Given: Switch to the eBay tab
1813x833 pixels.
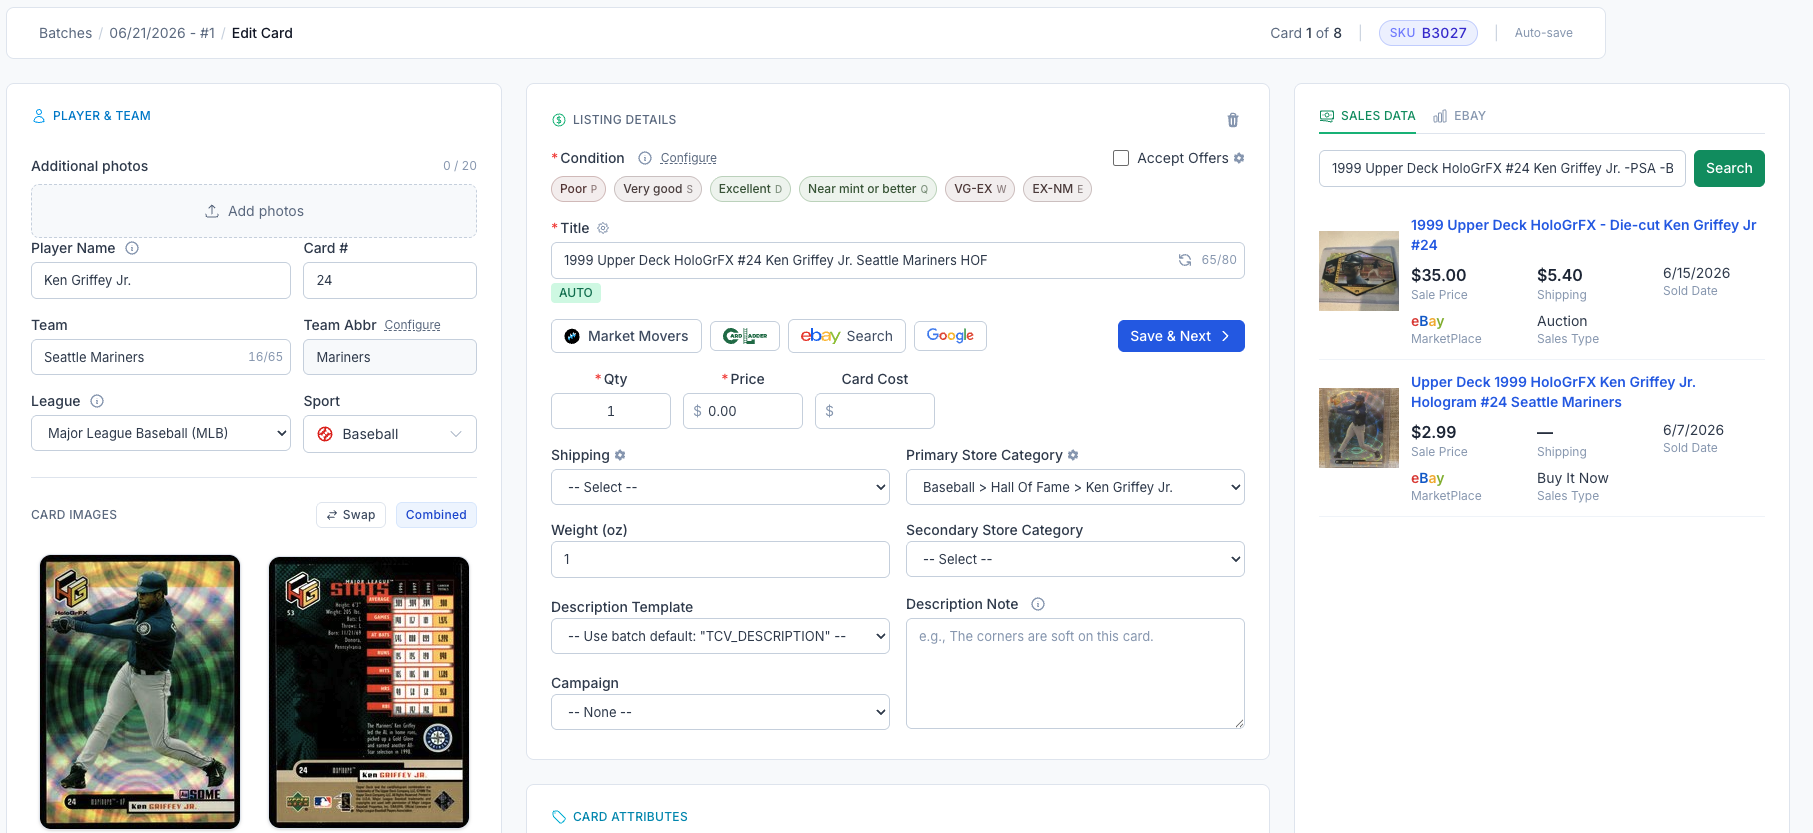Looking at the screenshot, I should tap(1459, 116).
